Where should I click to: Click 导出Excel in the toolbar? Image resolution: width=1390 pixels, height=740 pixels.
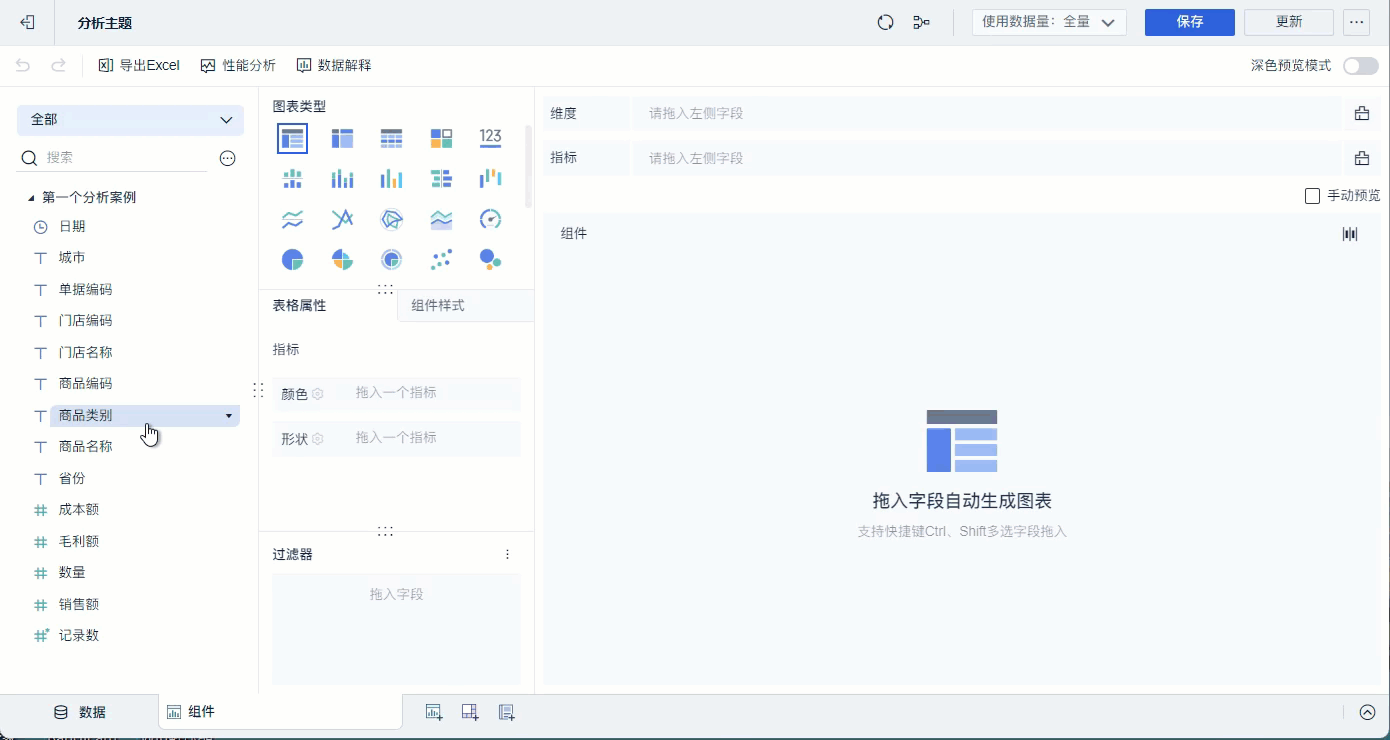pyautogui.click(x=139, y=65)
